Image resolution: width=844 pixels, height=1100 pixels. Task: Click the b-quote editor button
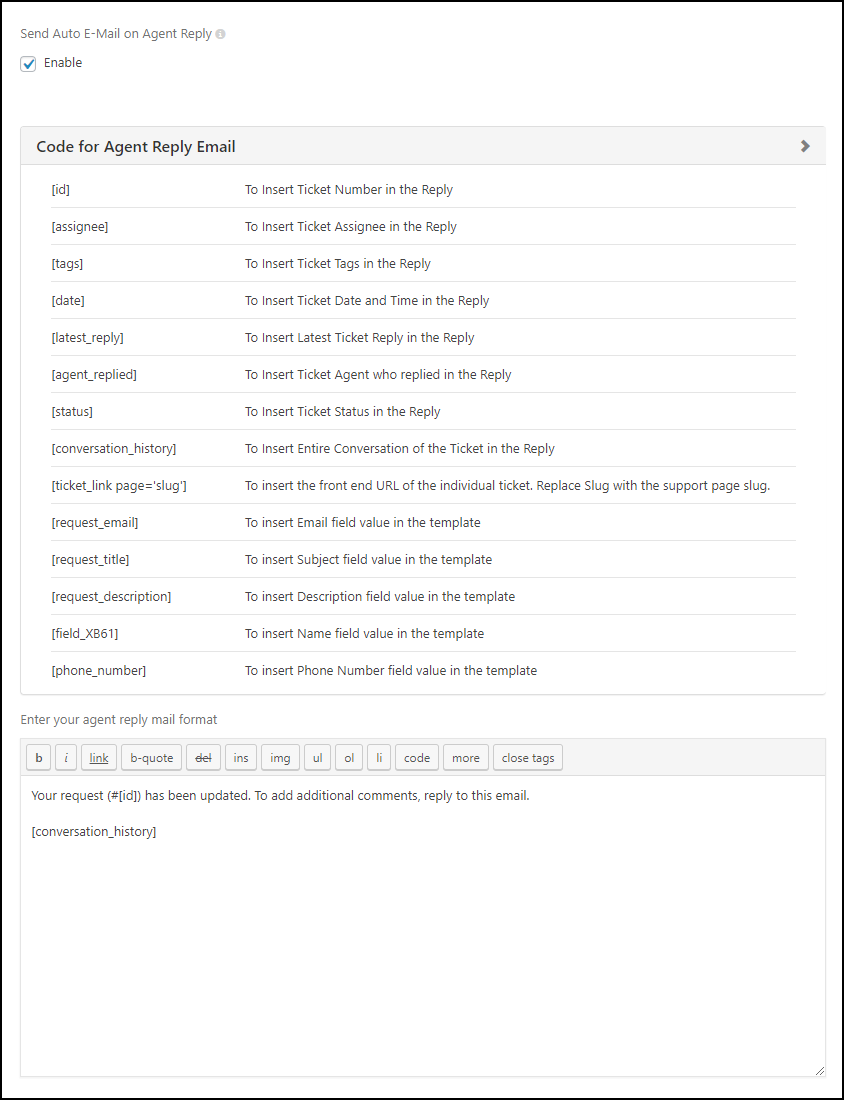152,758
